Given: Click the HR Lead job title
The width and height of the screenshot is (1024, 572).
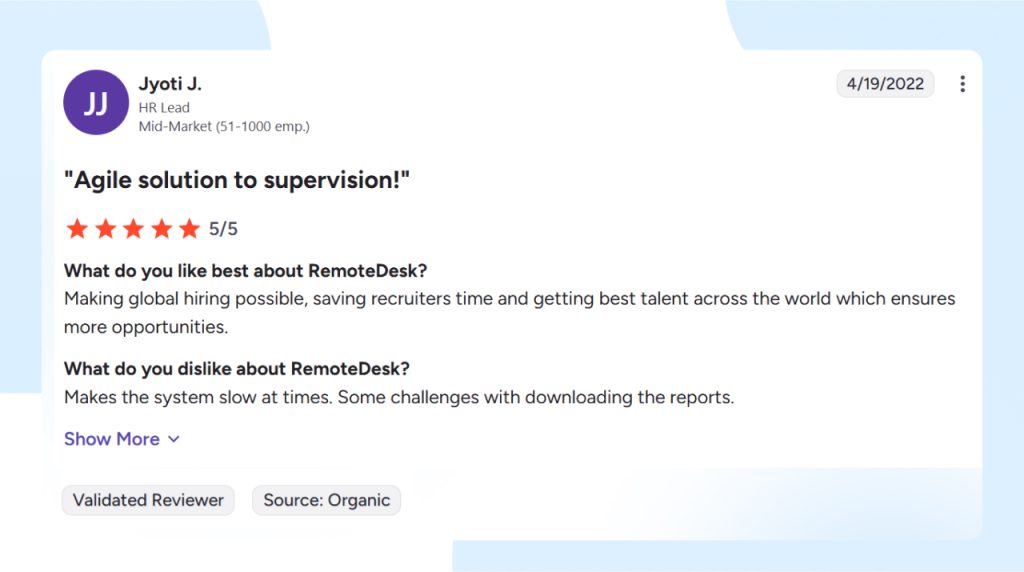Looking at the screenshot, I should 164,107.
